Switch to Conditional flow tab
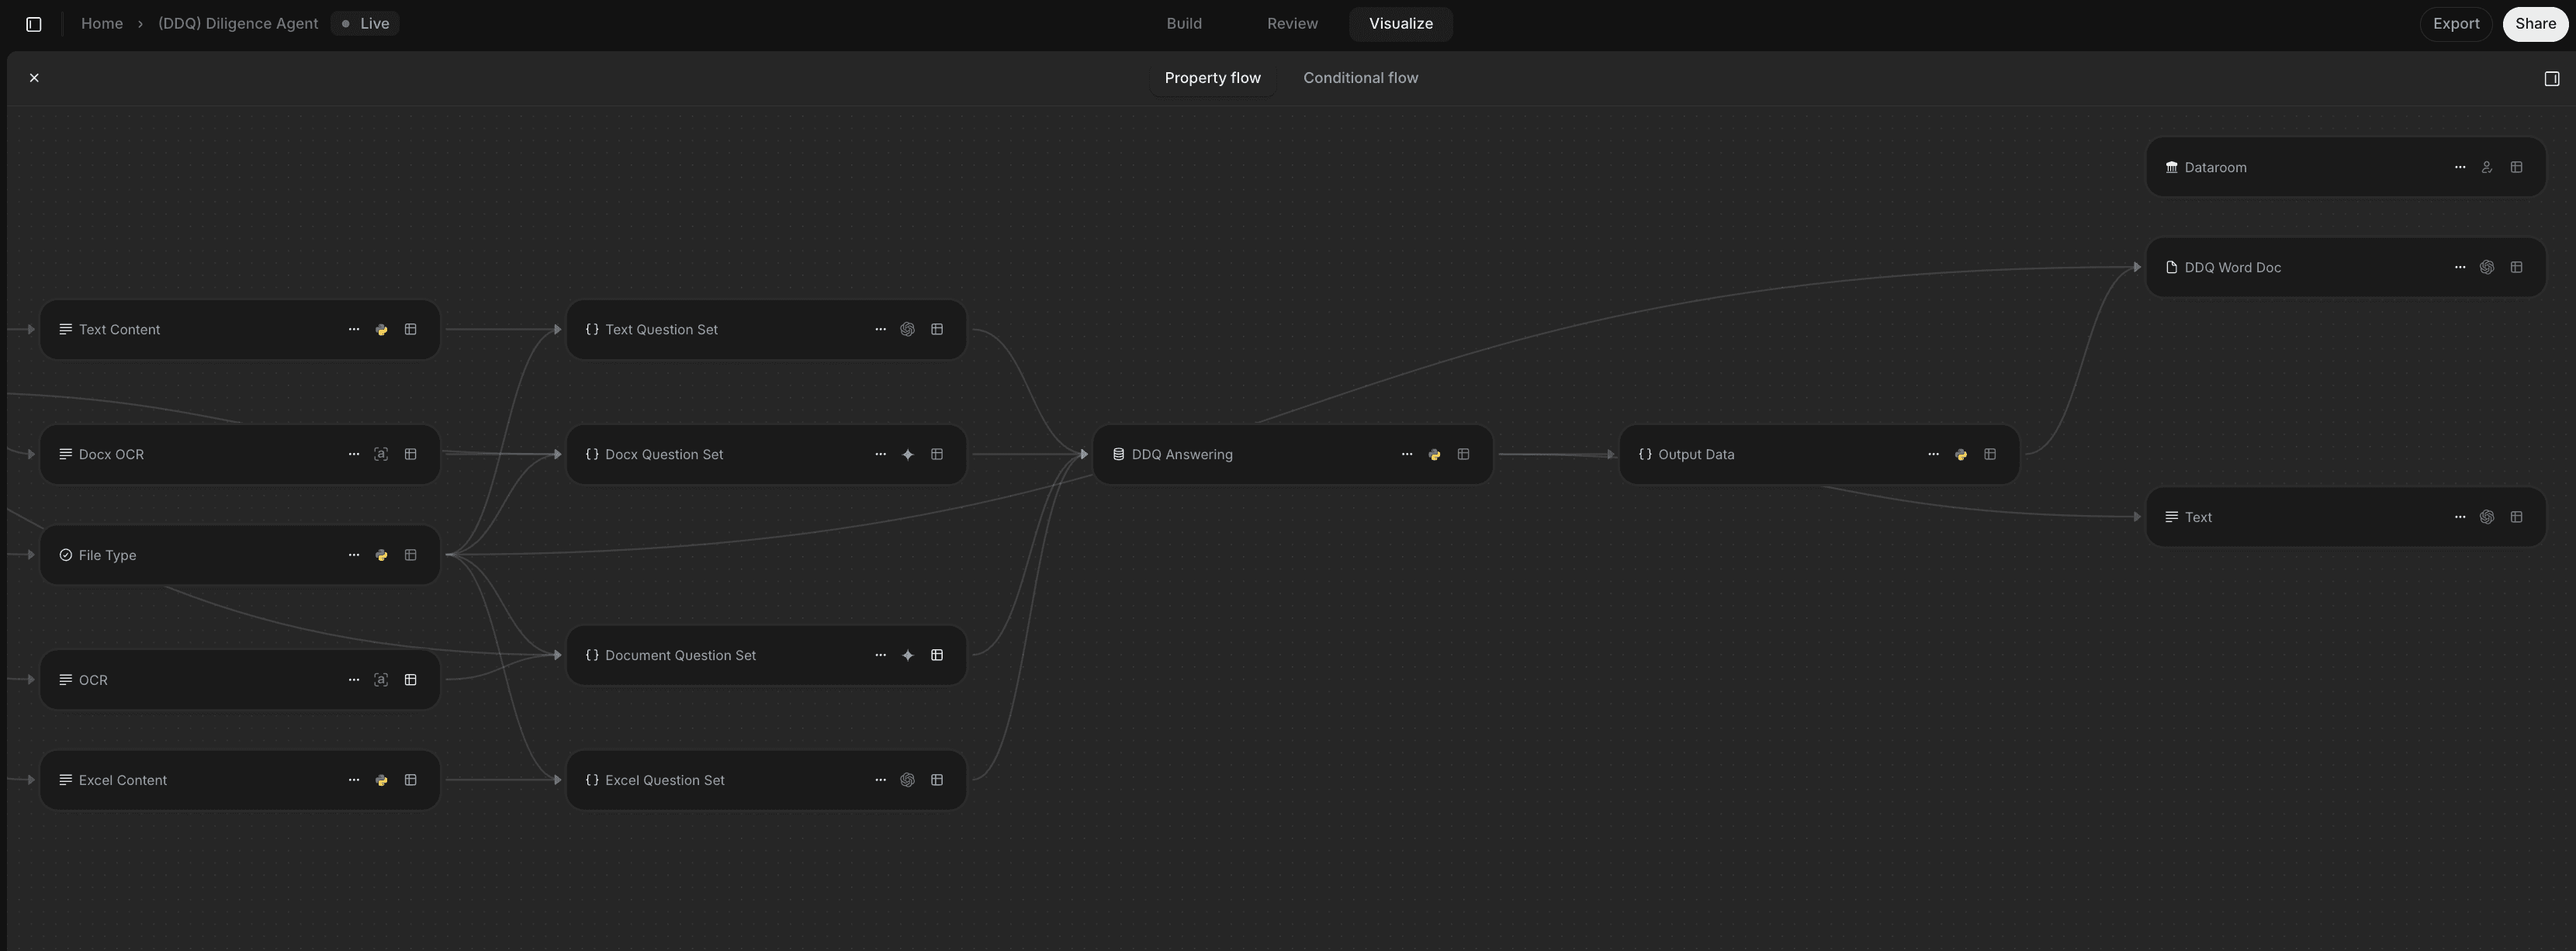The width and height of the screenshot is (2576, 951). coord(1360,78)
